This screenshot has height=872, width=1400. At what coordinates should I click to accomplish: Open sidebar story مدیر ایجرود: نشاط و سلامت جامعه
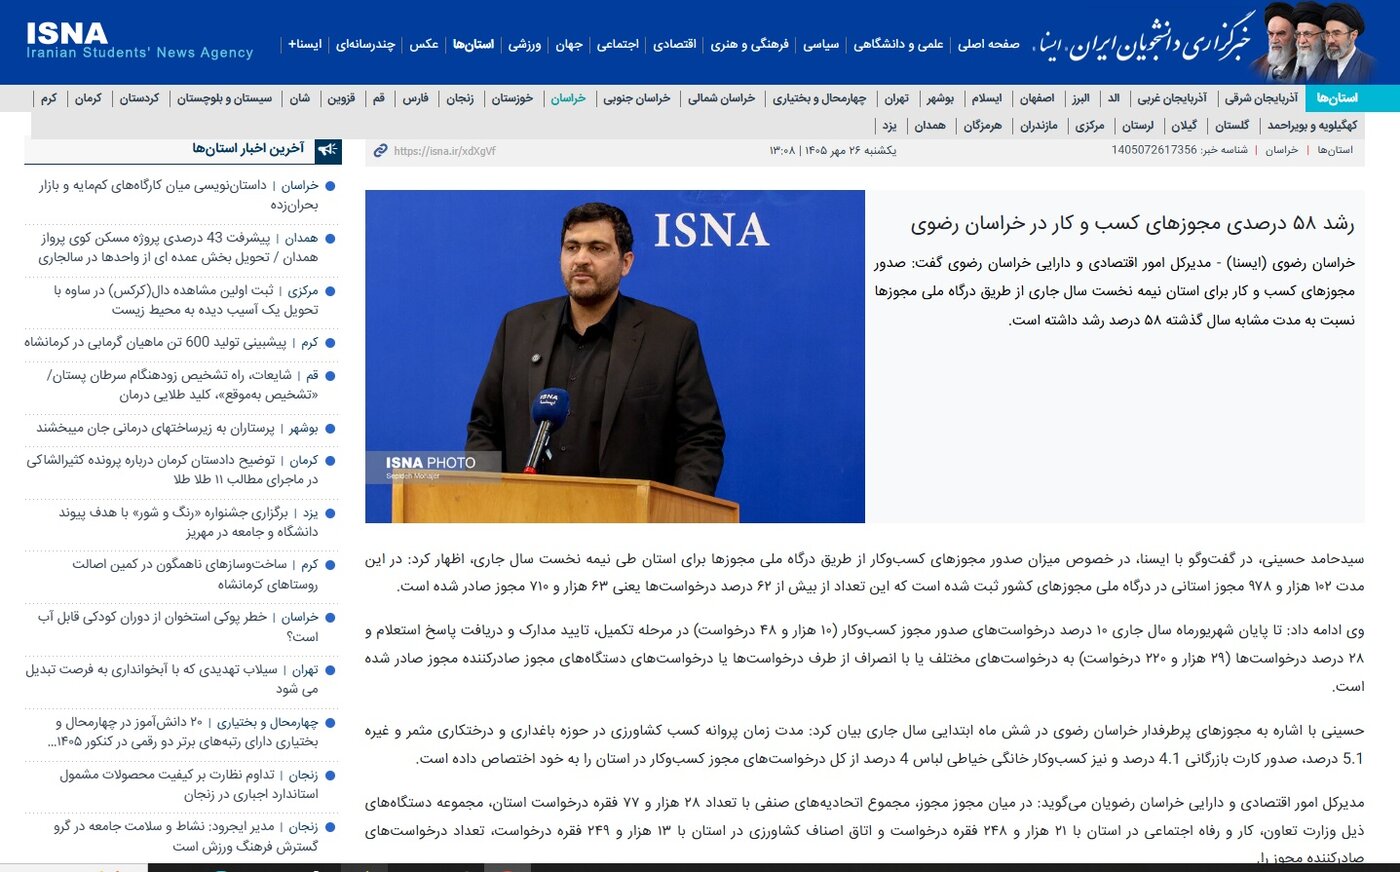(186, 836)
